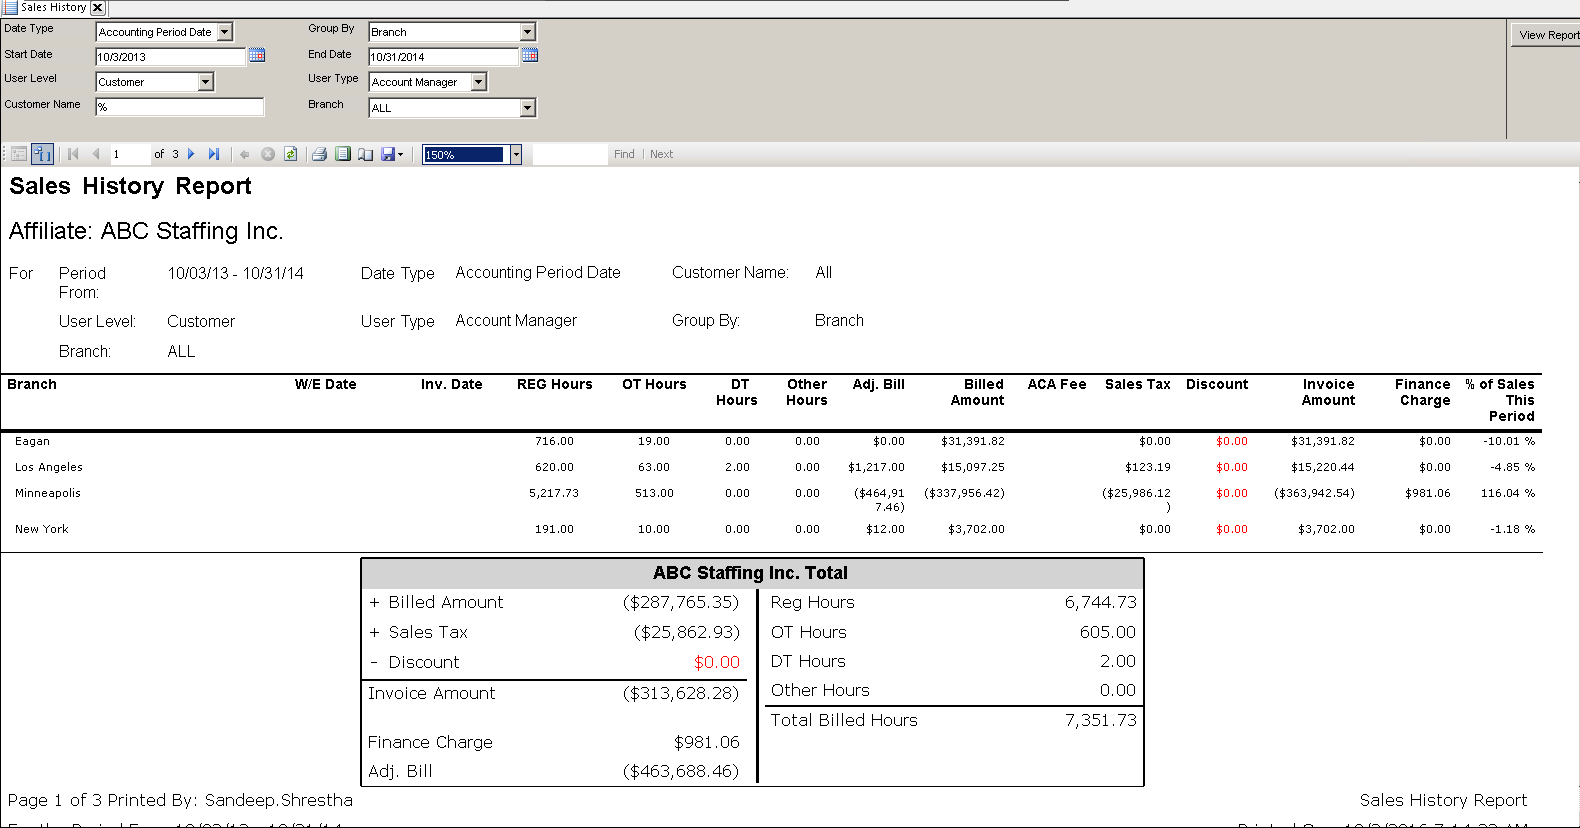The height and width of the screenshot is (828, 1580).
Task: Click the current page number field
Action: click(129, 154)
